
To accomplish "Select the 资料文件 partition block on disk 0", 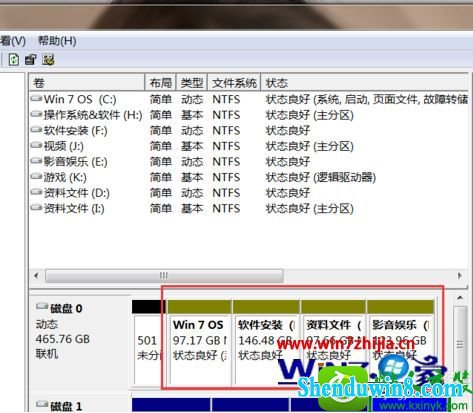I will tap(333, 342).
